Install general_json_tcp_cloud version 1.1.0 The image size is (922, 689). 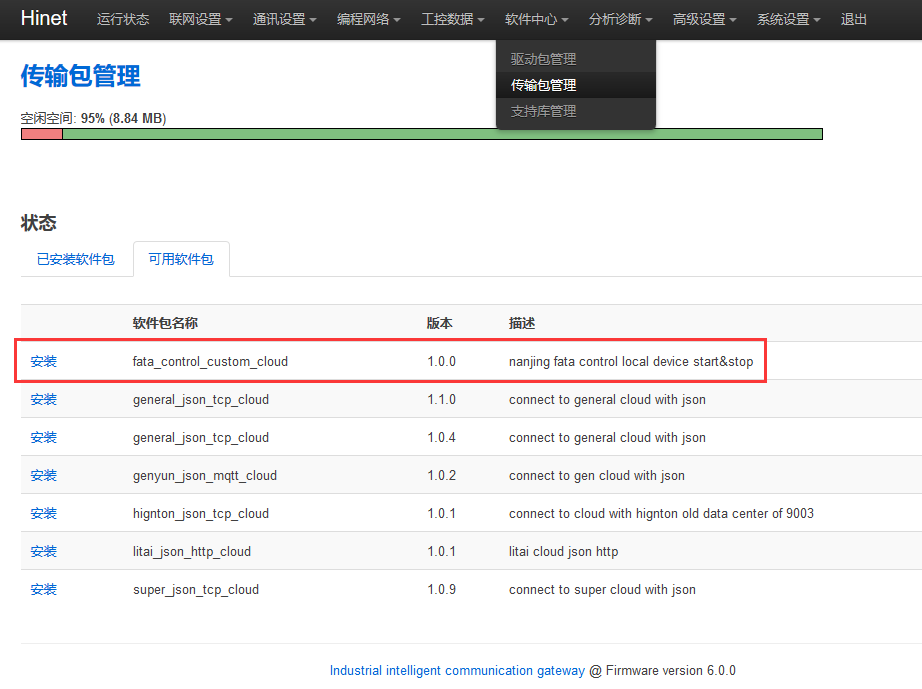click(x=44, y=399)
